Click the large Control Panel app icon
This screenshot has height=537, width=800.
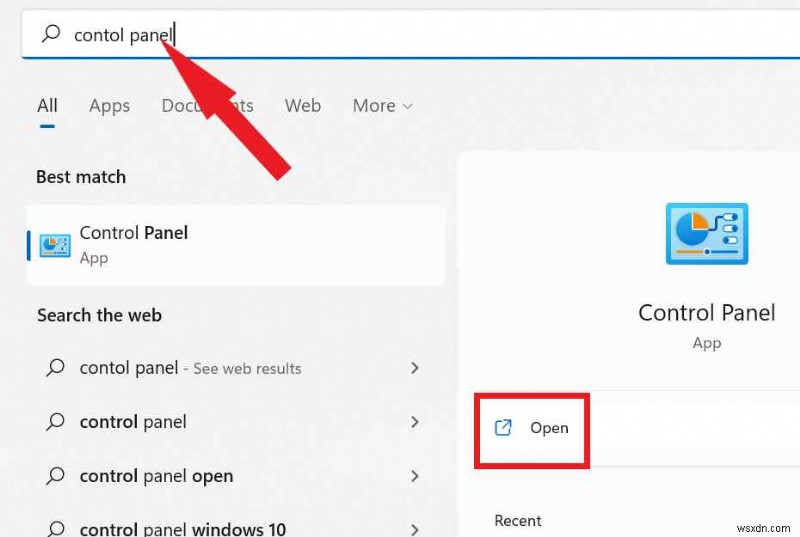707,234
